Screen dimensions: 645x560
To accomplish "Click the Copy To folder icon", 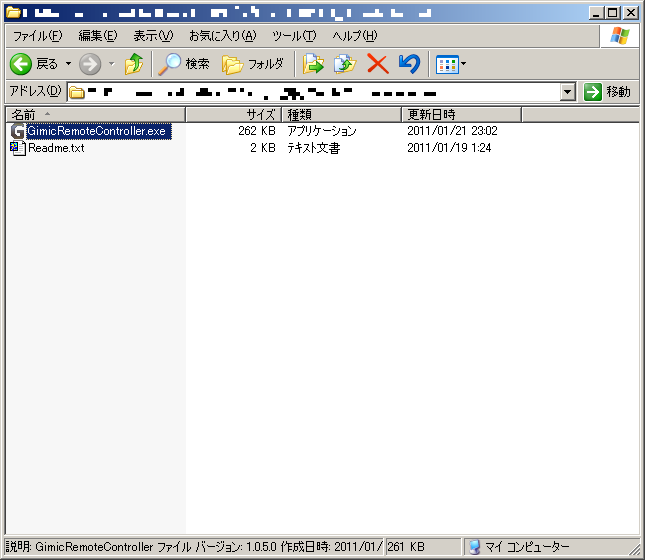I will coord(345,64).
